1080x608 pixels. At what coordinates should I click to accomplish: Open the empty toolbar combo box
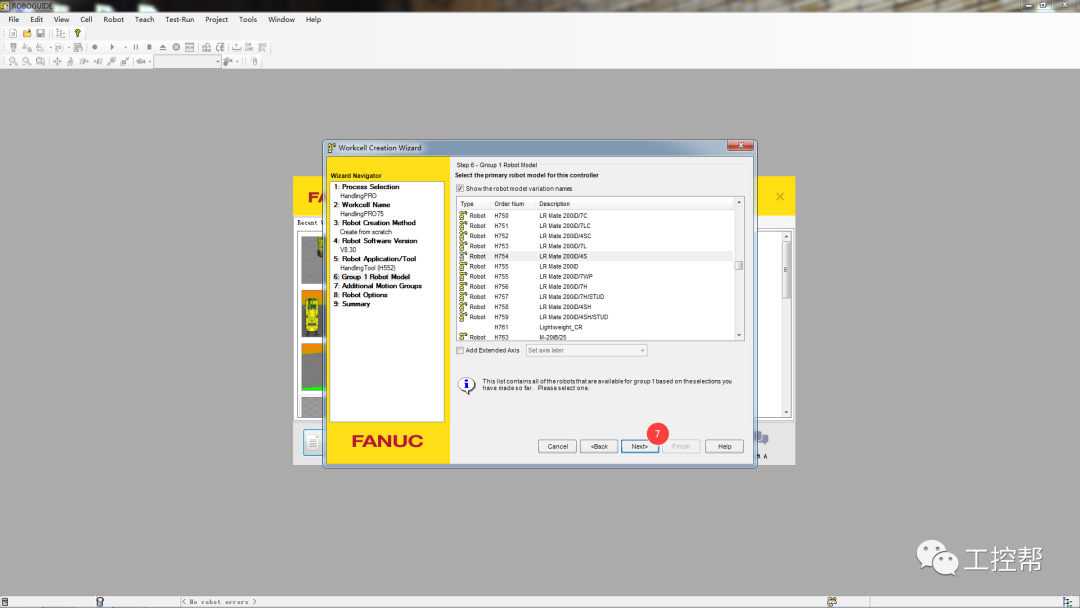click(x=187, y=61)
